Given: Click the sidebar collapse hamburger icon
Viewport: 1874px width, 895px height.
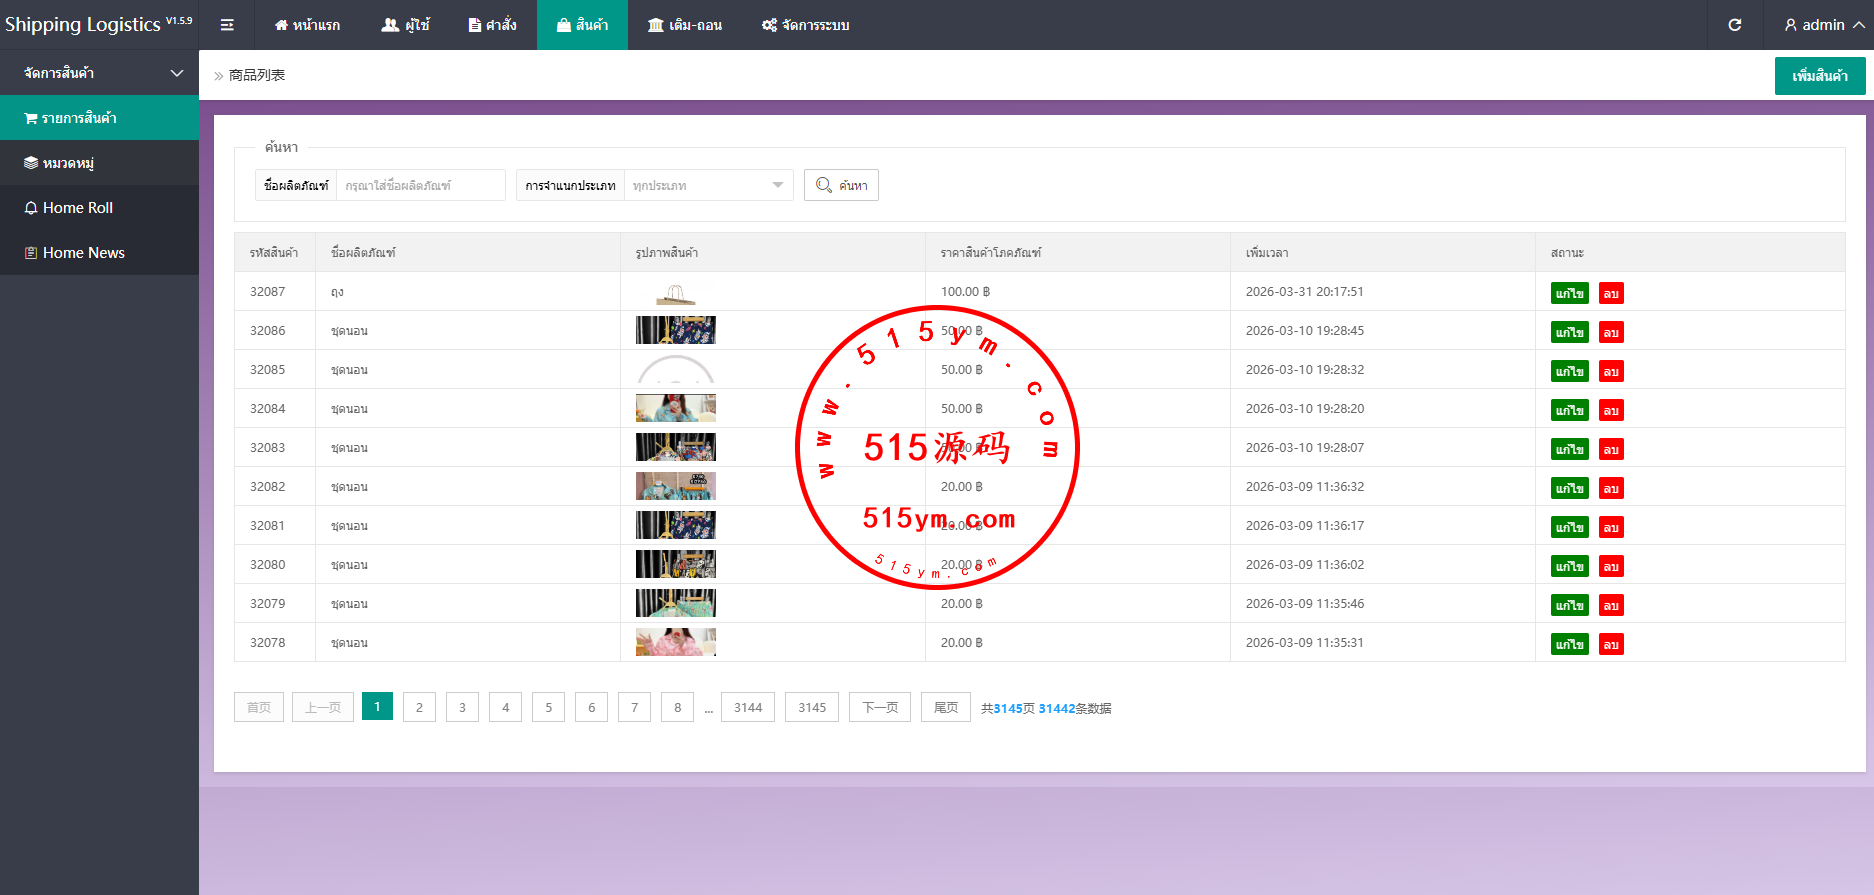Looking at the screenshot, I should click(227, 25).
